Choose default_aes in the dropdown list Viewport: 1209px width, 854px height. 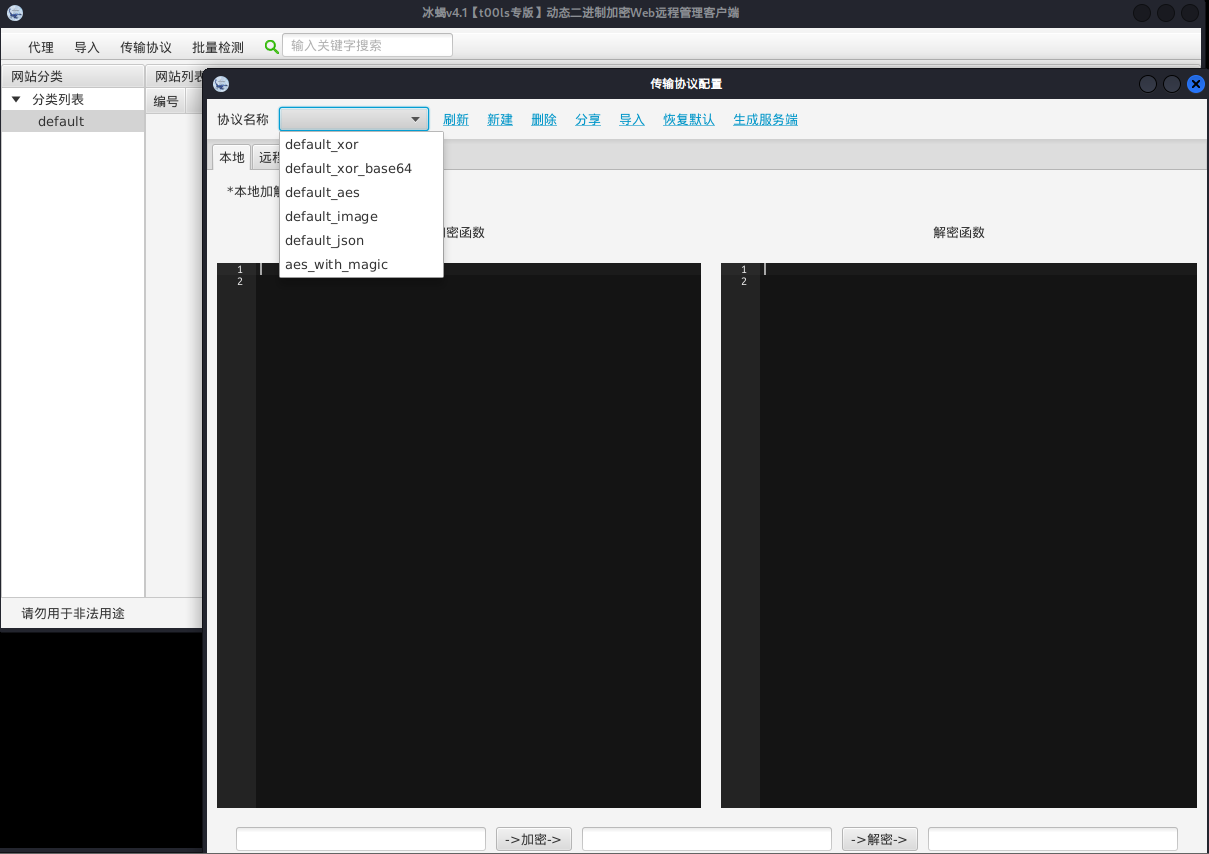click(322, 193)
